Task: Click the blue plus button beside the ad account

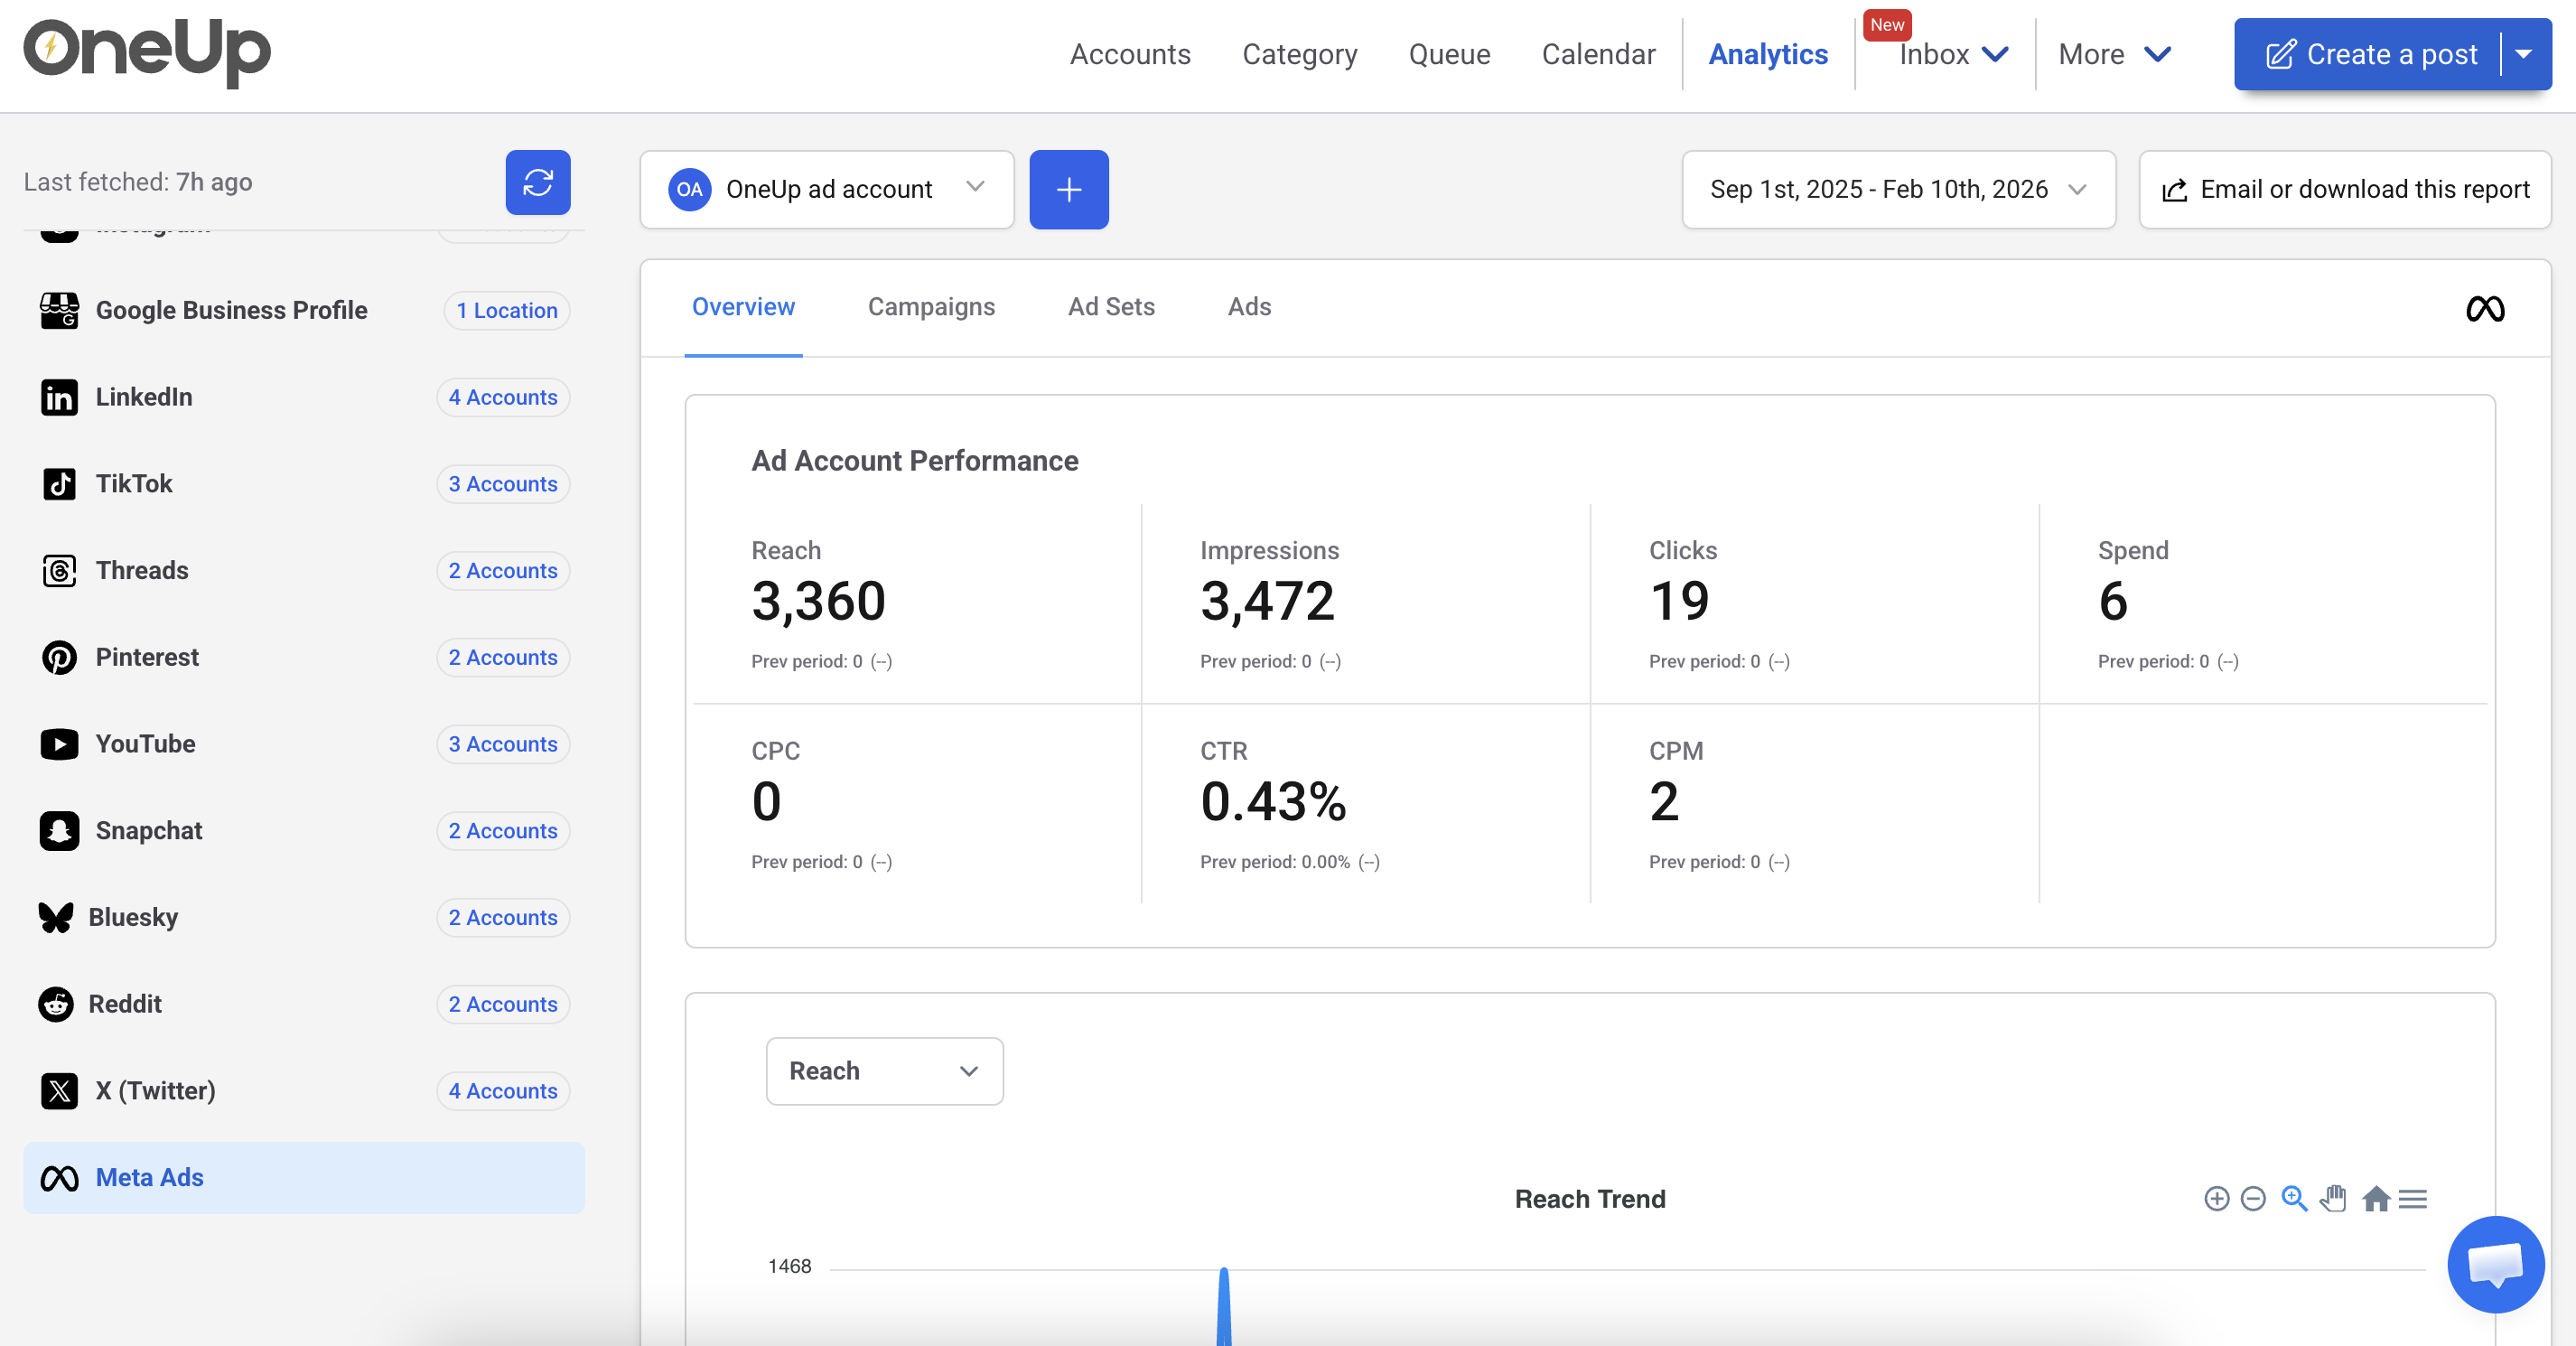Action: tap(1068, 189)
